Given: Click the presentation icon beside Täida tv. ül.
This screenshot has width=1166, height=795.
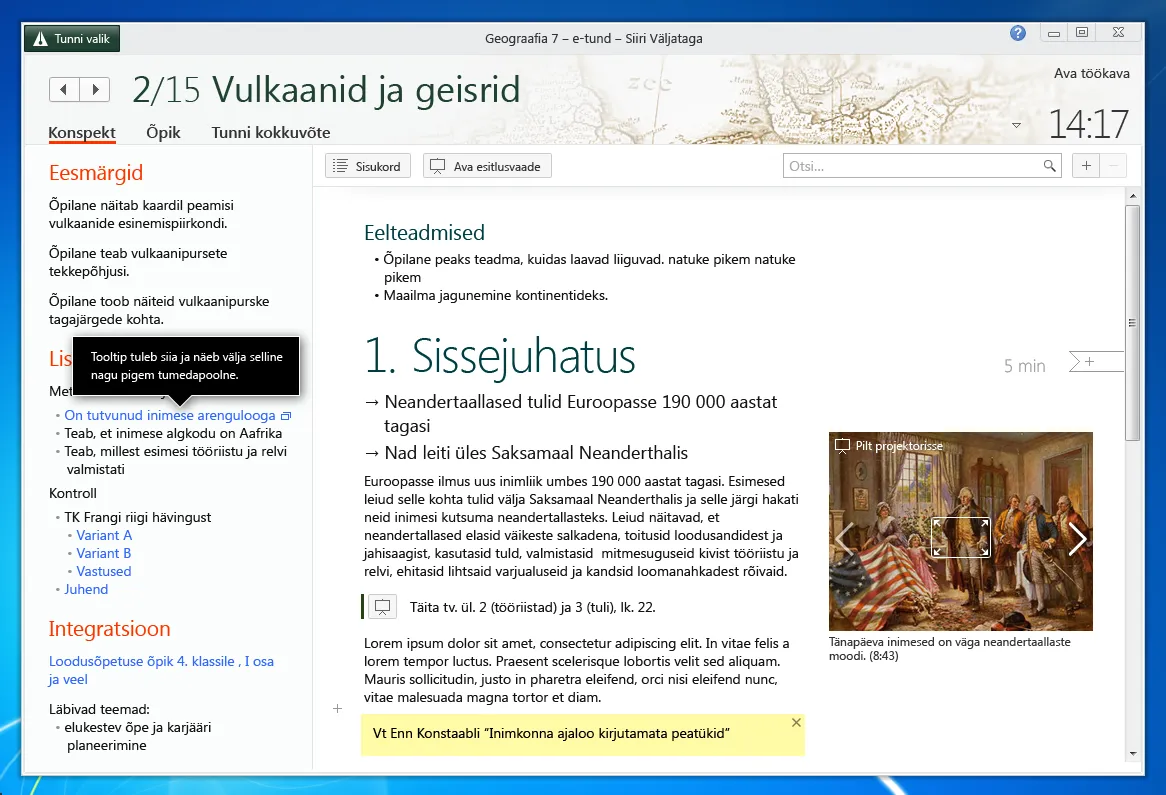Looking at the screenshot, I should [x=382, y=607].
